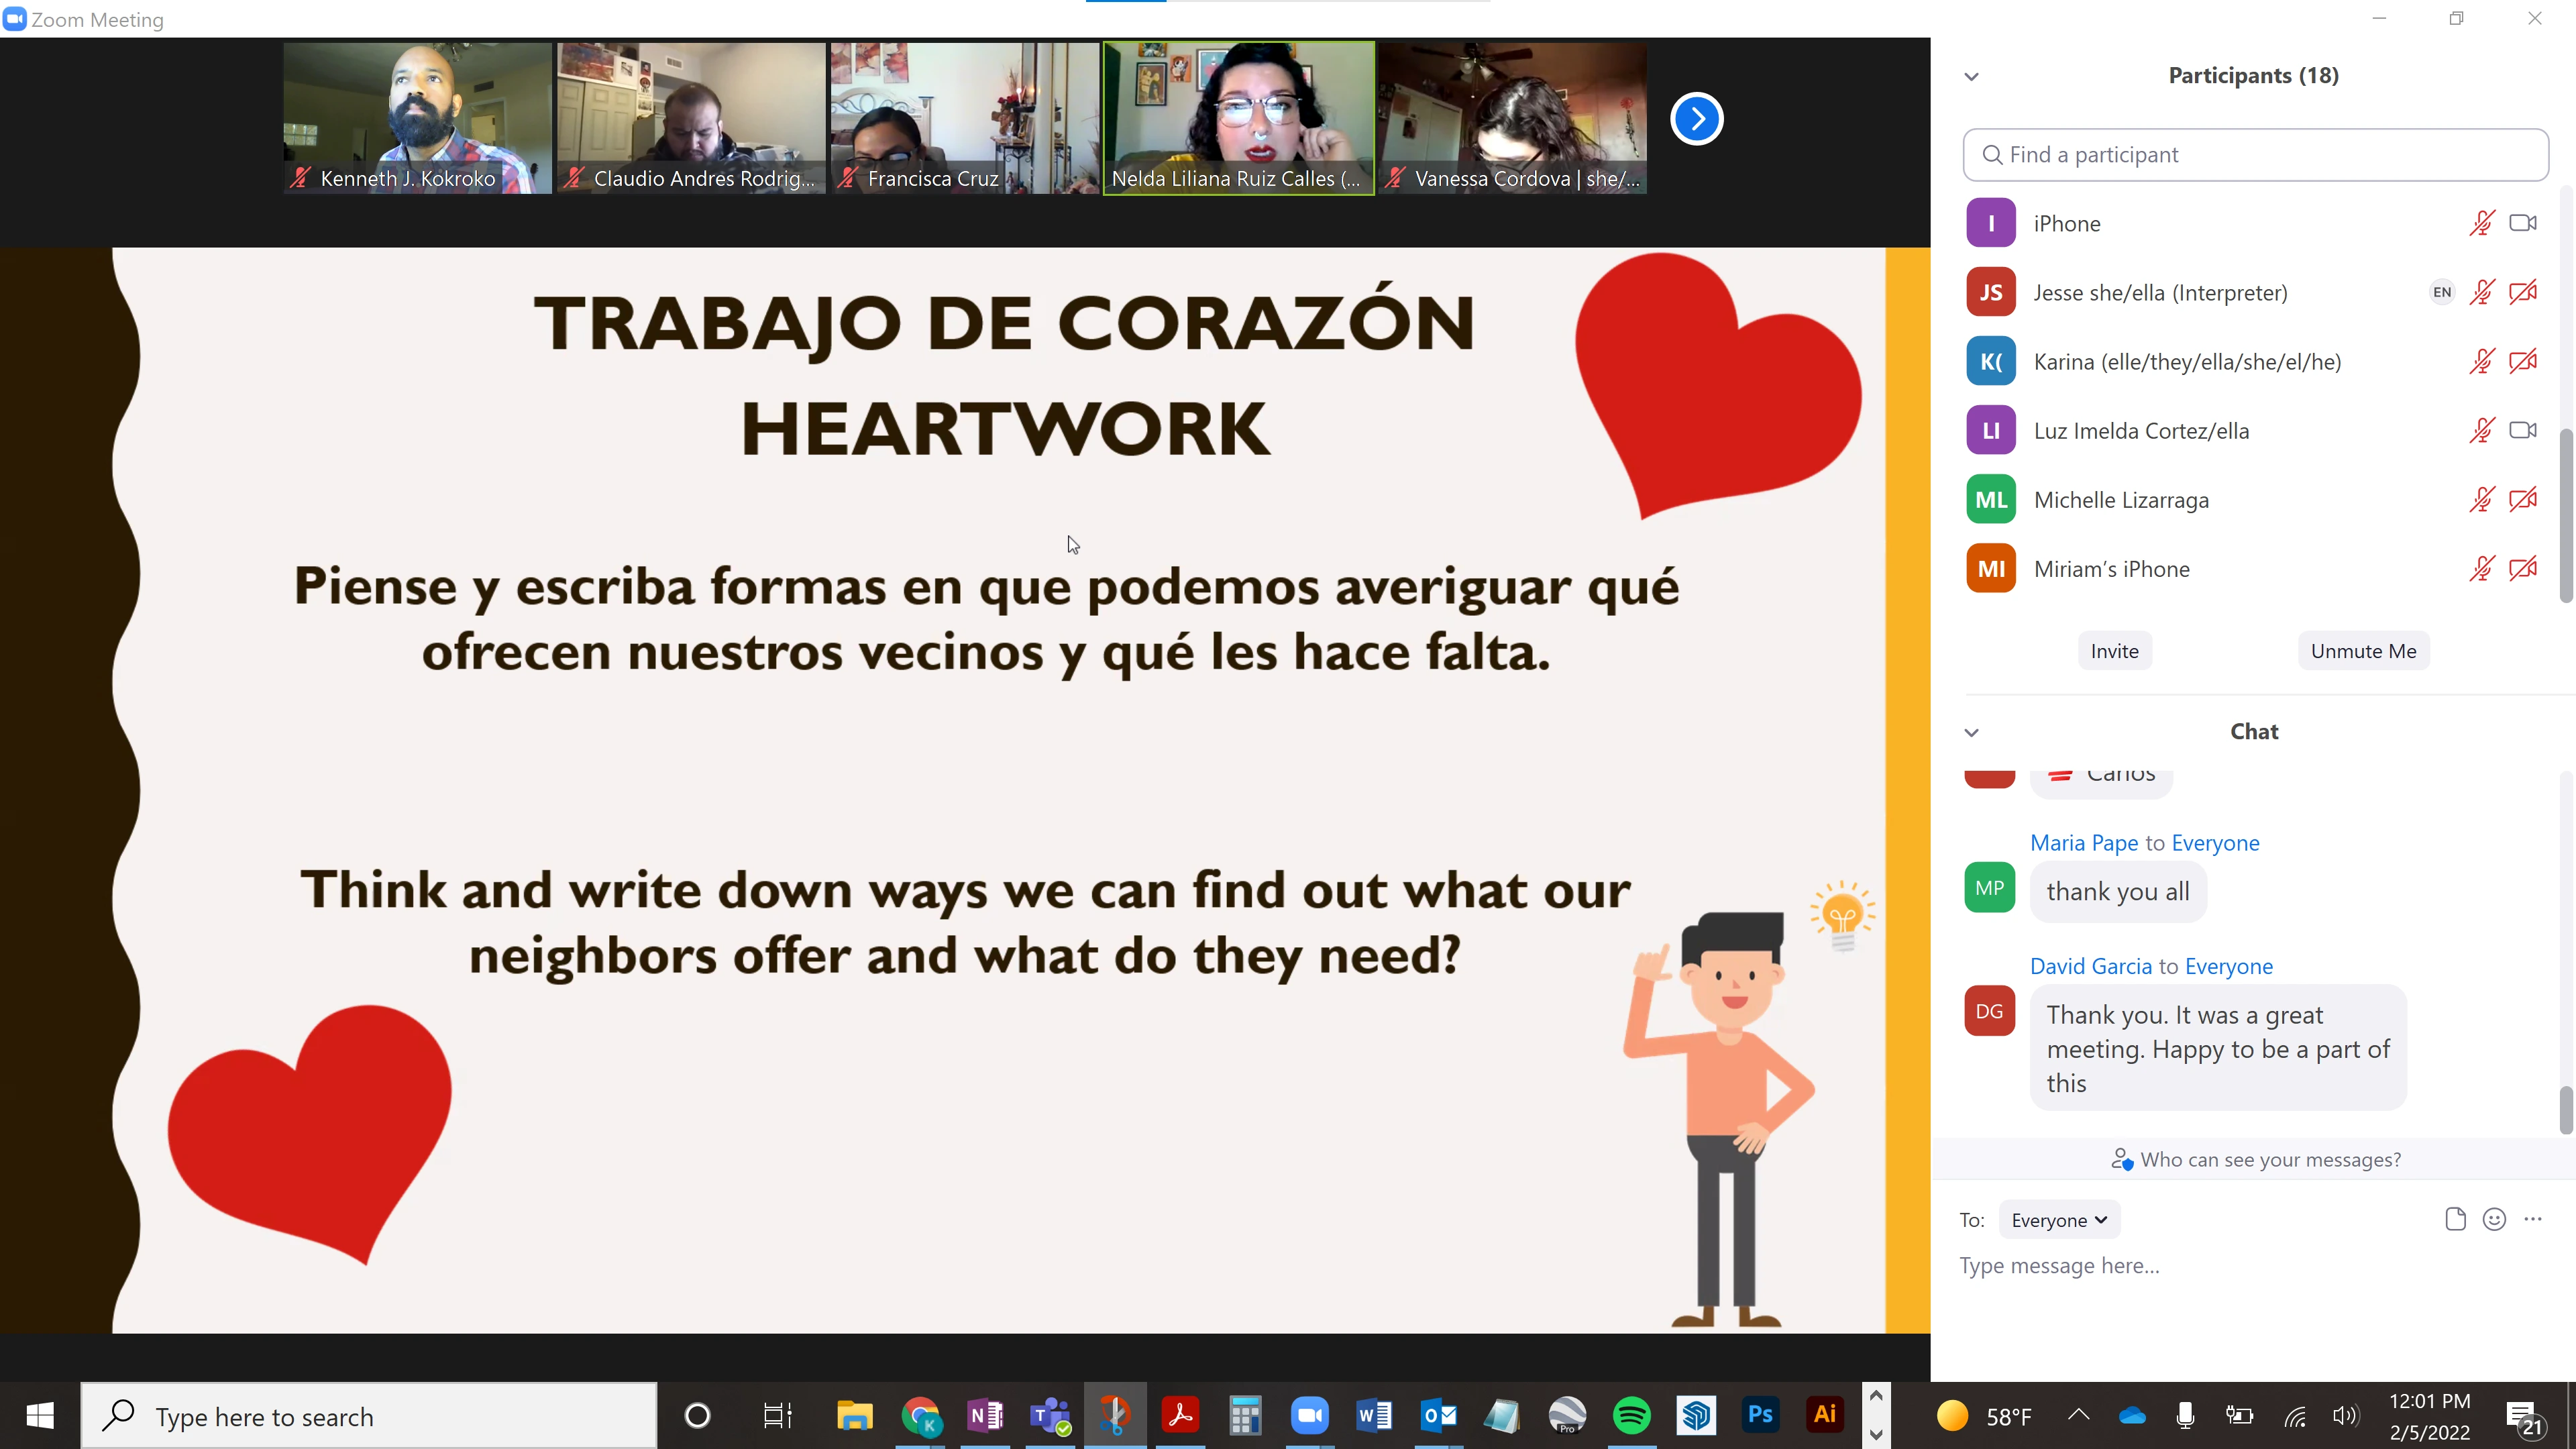Select Miriam's iPhone participant entry

(x=2111, y=569)
